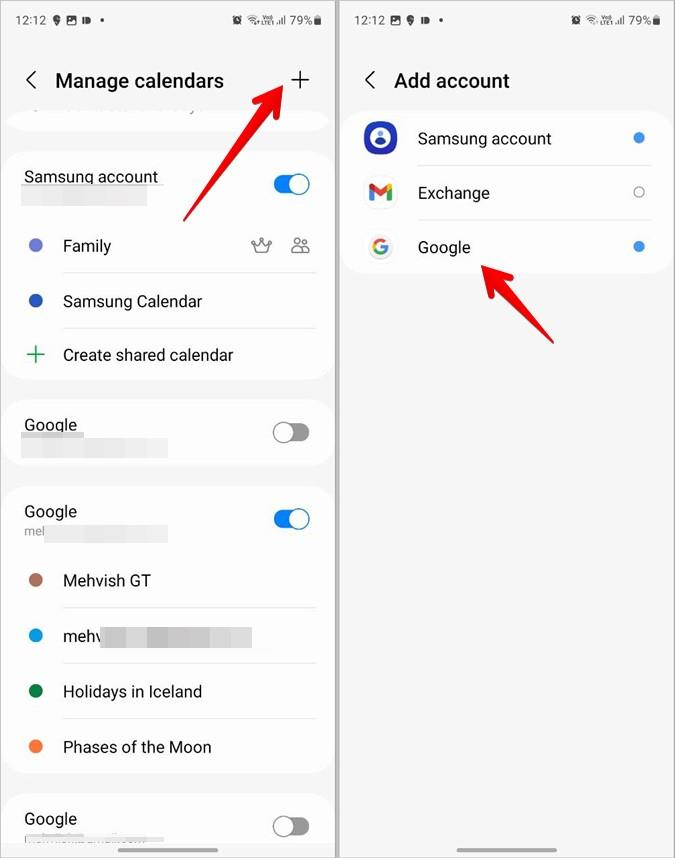Open the Mehvish GT calendar
Viewport: 675px width, 858px height.
point(168,580)
